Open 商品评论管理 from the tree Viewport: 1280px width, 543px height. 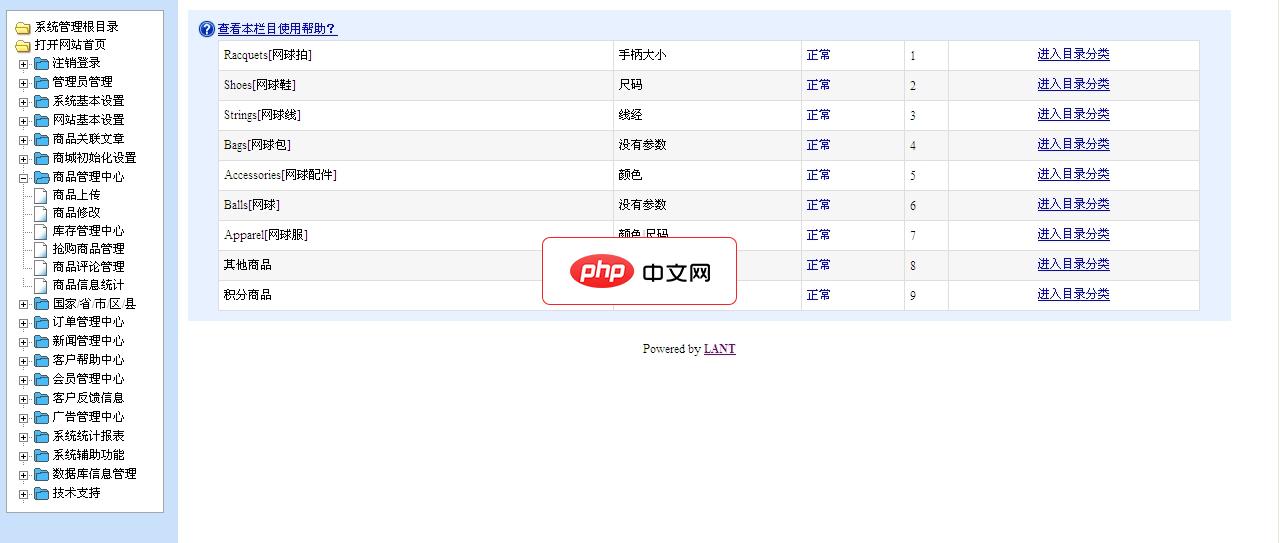[x=88, y=267]
